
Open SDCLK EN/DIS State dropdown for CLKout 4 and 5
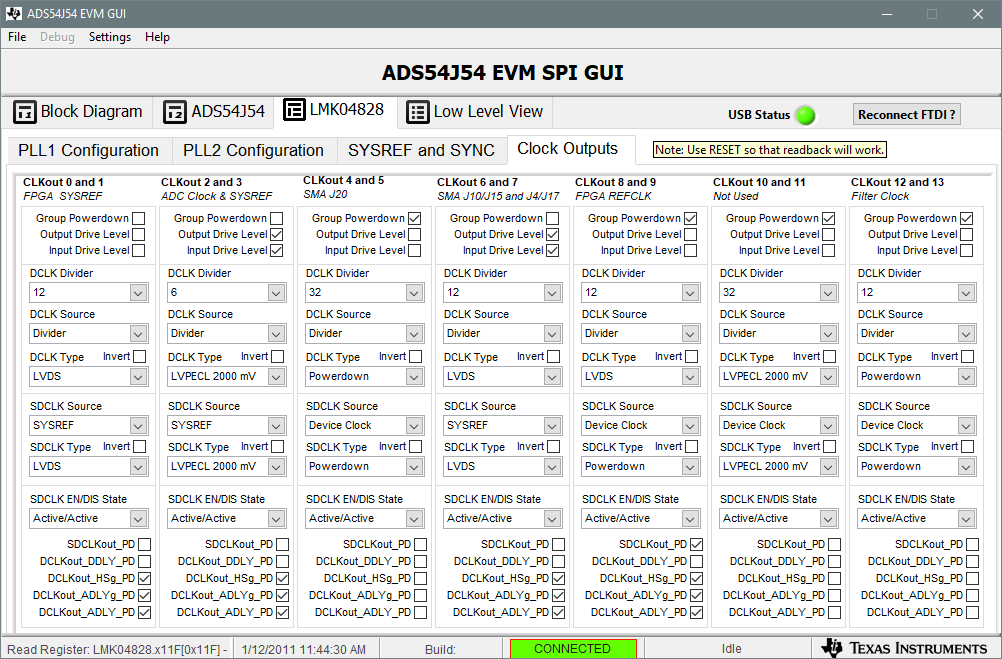pos(365,518)
